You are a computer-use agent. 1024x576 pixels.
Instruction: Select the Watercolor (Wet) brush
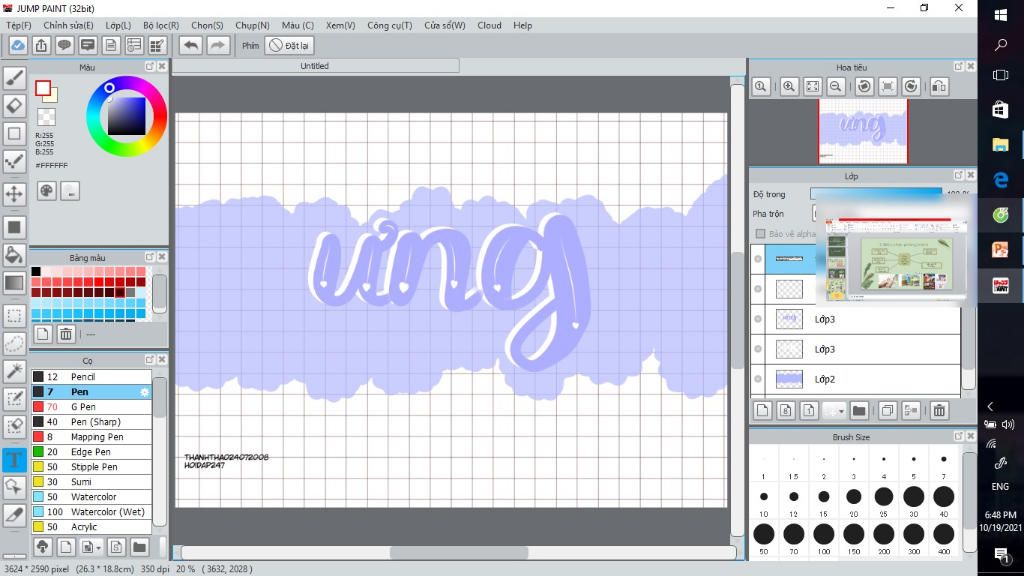(91, 512)
